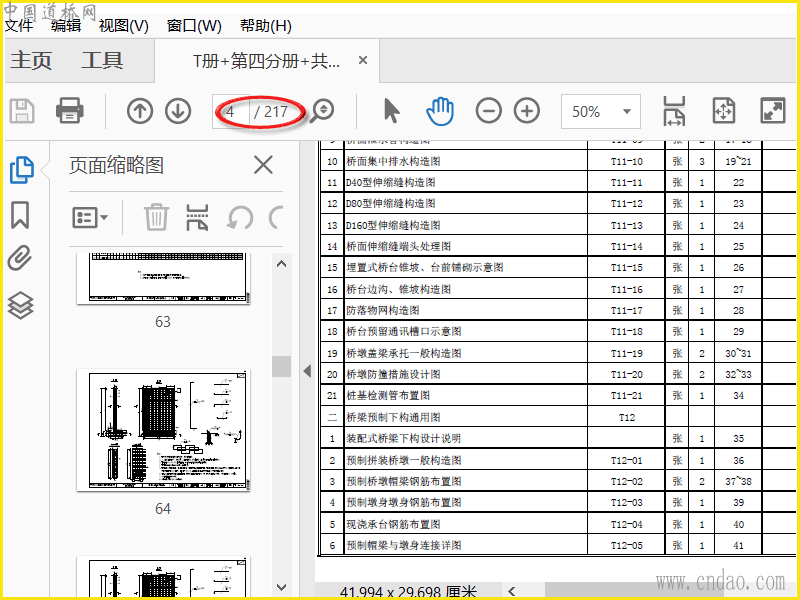Image resolution: width=800 pixels, height=600 pixels.
Task: Fit page width with scrolling icon
Action: pyautogui.click(x=674, y=111)
